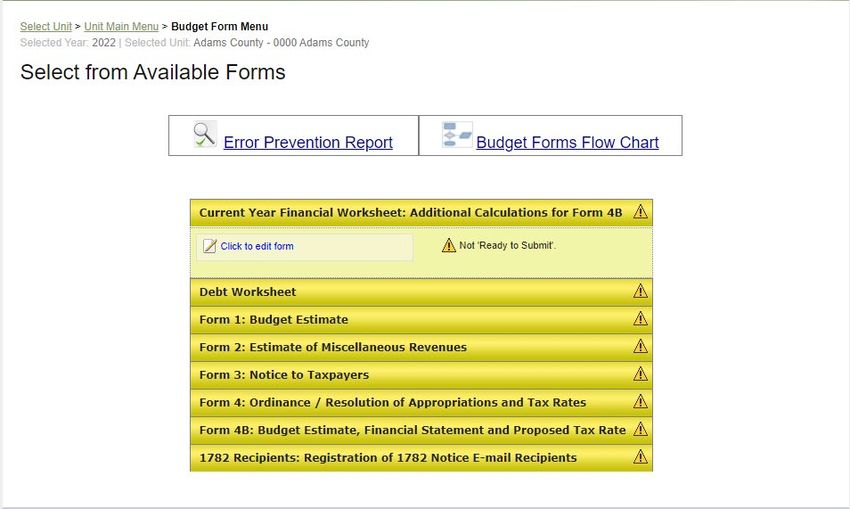Expand Form 1: Budget Estimate section
This screenshot has width=850, height=509.
pyautogui.click(x=421, y=320)
